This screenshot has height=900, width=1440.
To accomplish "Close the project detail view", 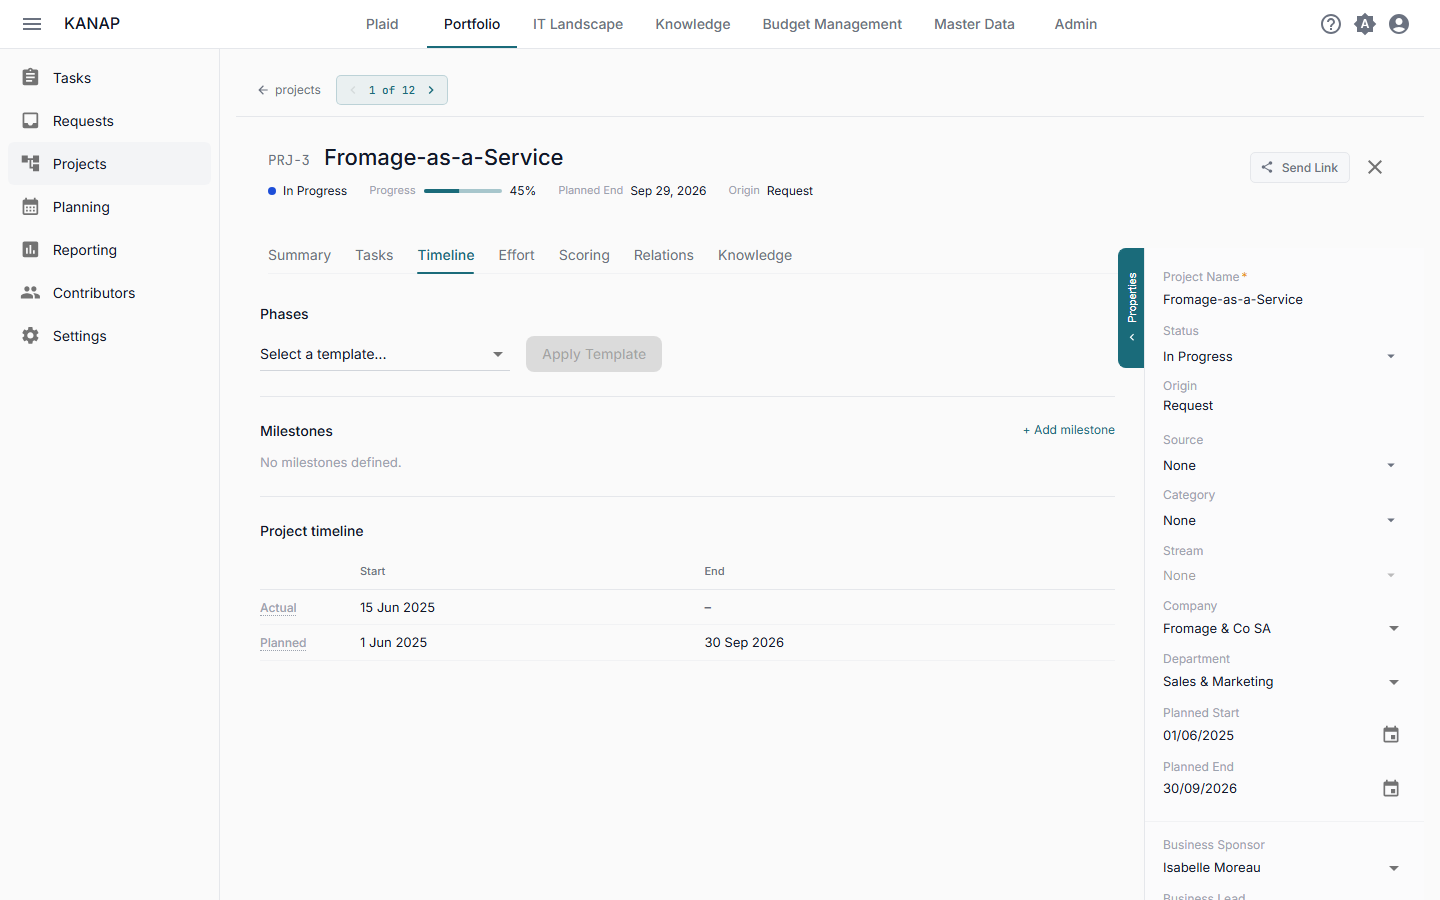I will pyautogui.click(x=1375, y=167).
